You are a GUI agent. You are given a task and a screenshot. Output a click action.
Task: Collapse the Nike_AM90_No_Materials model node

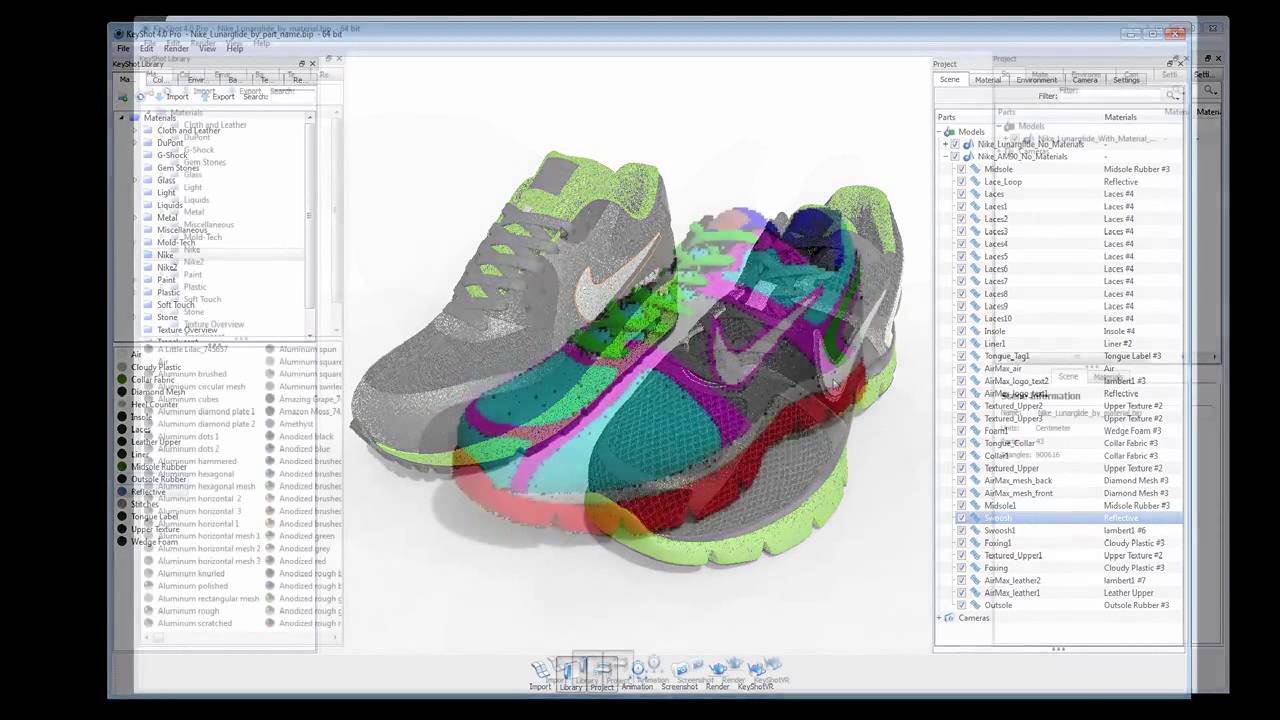coord(945,157)
